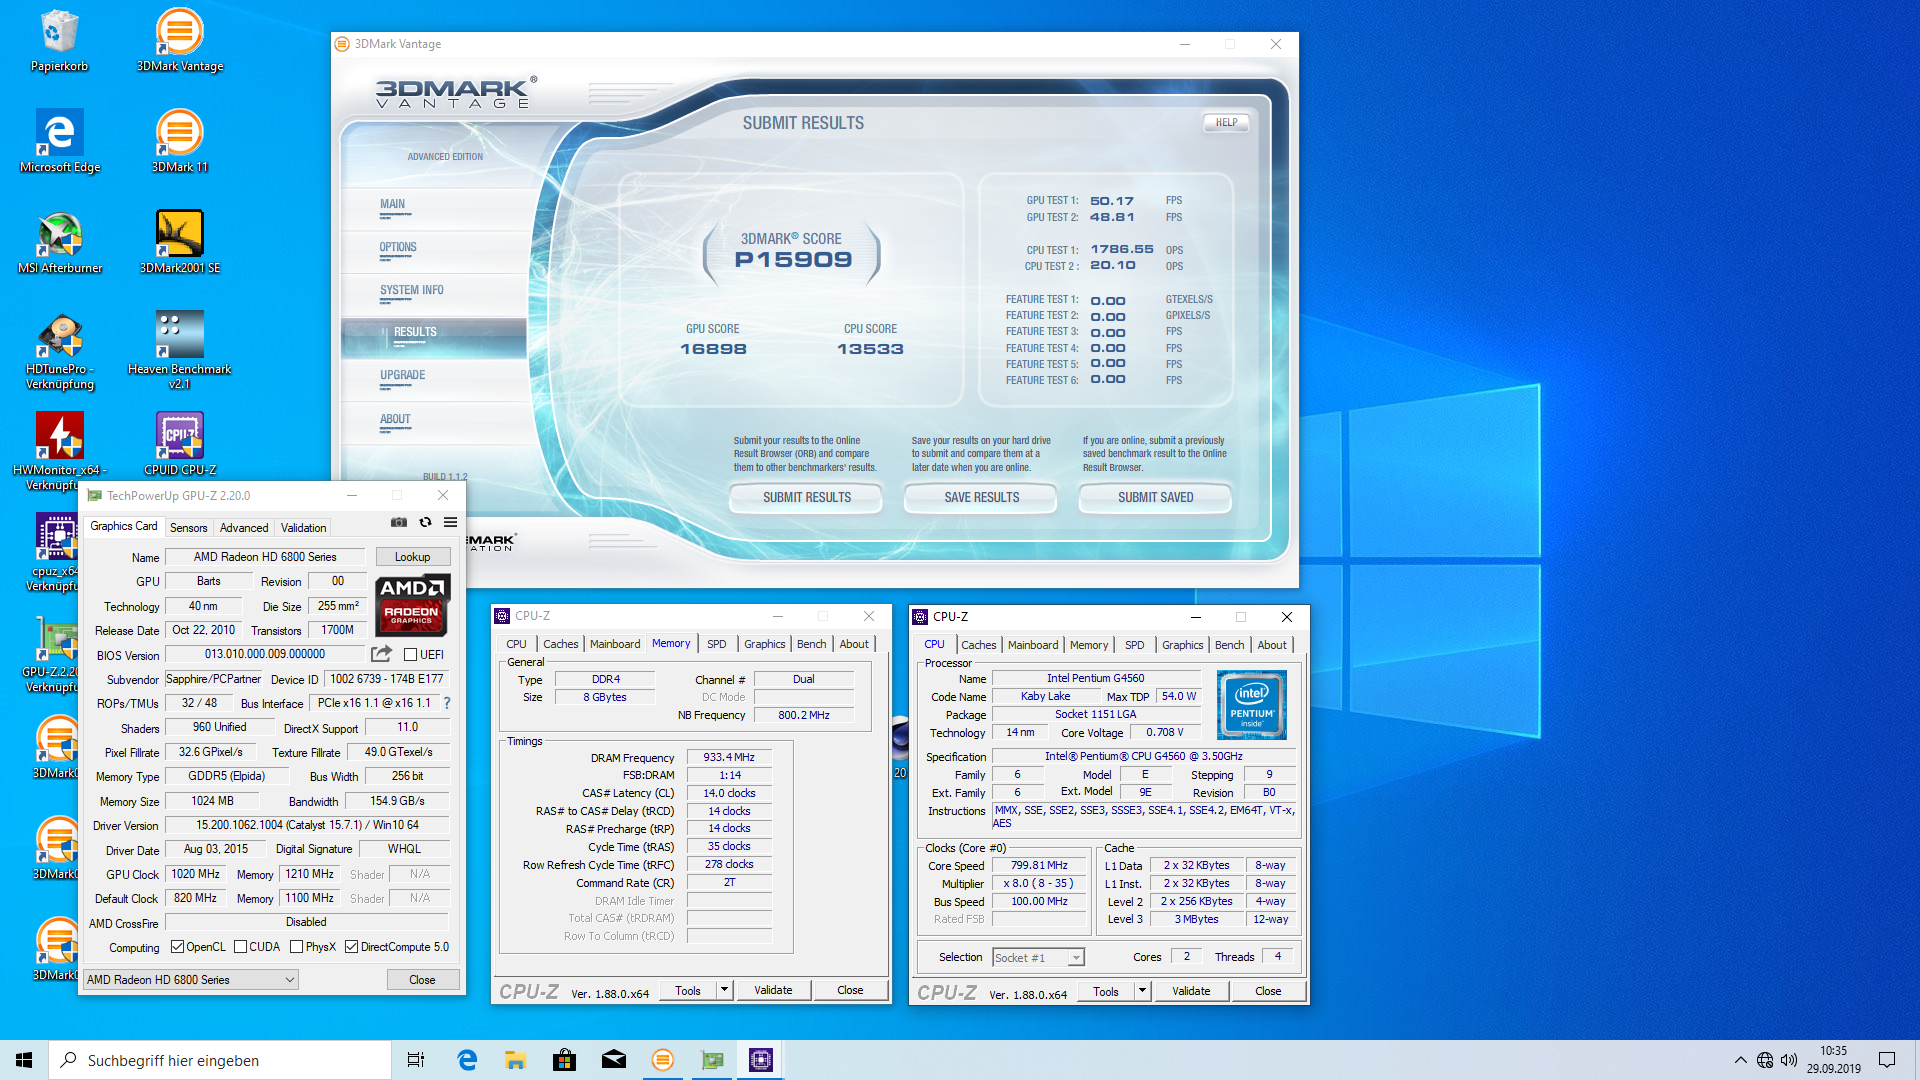
Task: Open Graphics tab in CPU-Z Memory window
Action: pos(765,644)
